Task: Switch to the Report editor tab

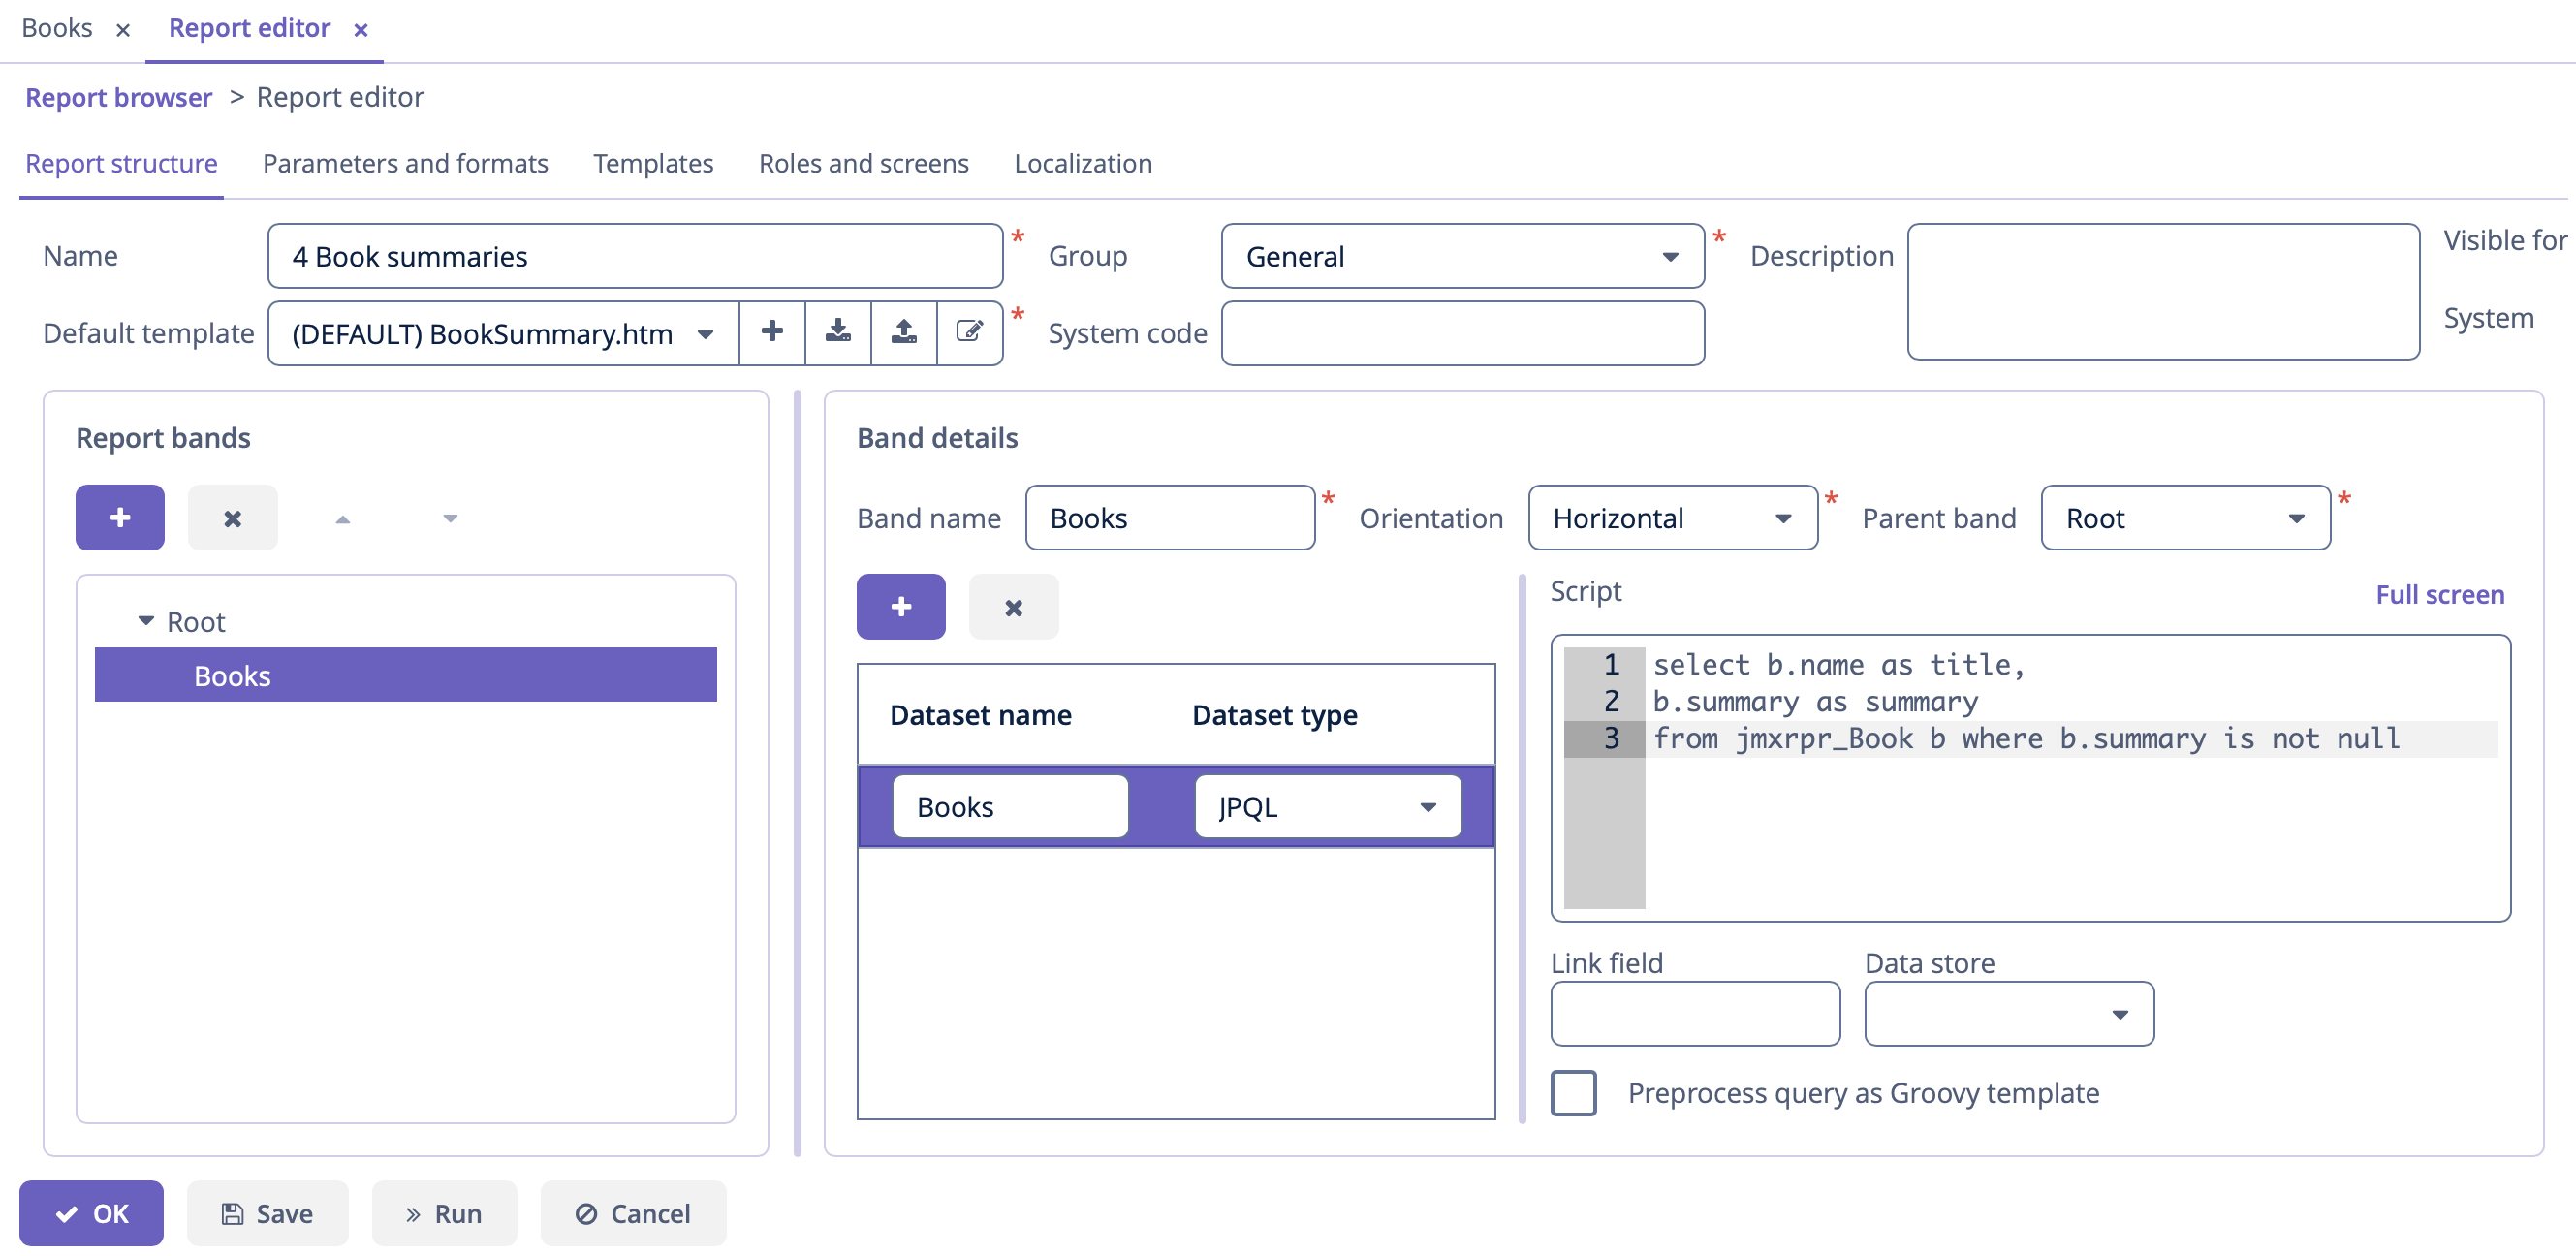Action: [x=249, y=28]
